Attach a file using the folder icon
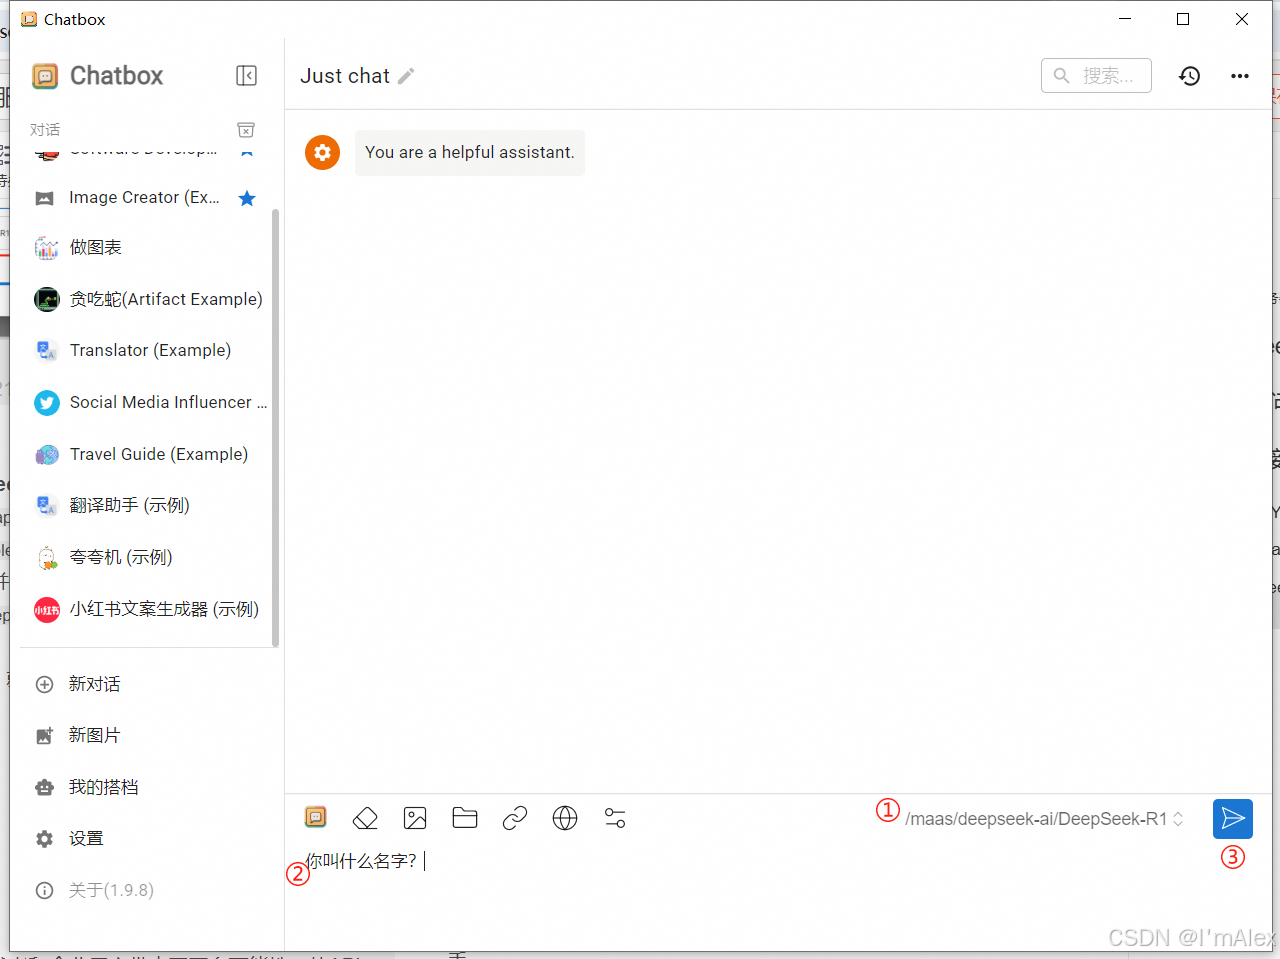 (465, 818)
